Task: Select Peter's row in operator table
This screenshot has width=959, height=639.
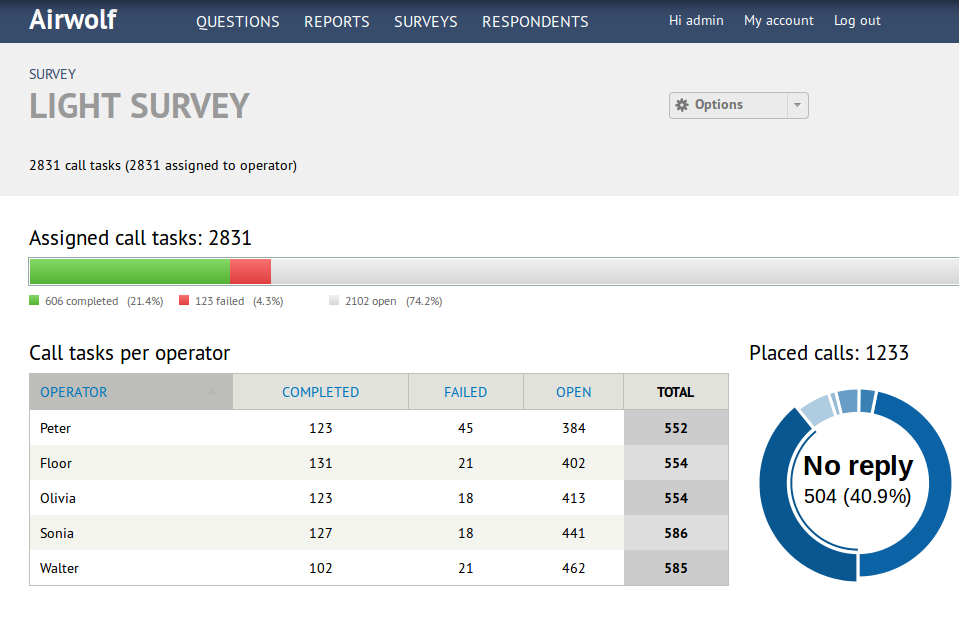Action: [379, 428]
